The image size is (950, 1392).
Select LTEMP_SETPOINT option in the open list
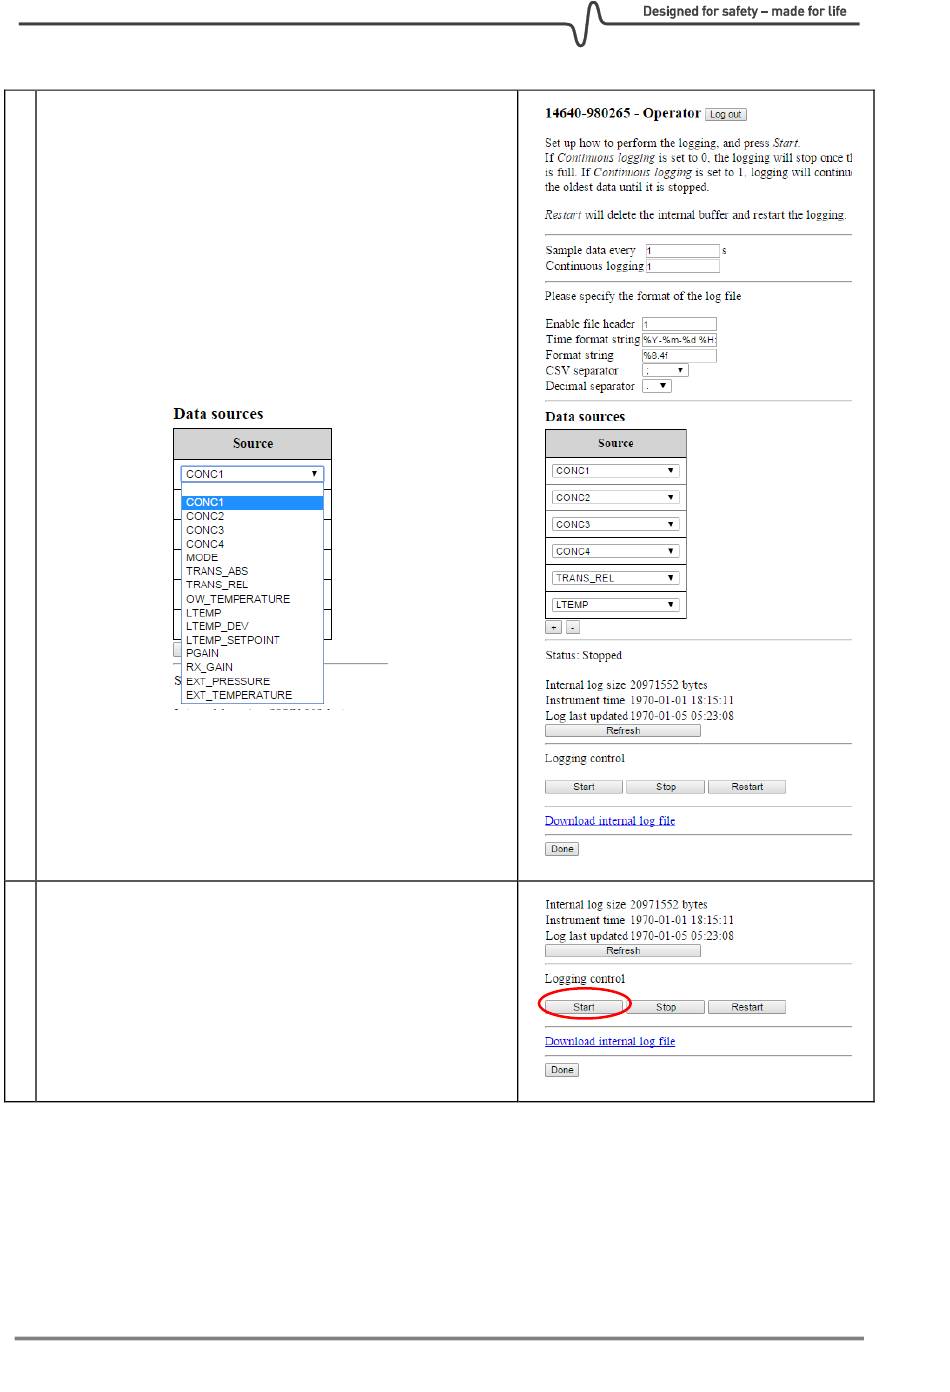252,640
